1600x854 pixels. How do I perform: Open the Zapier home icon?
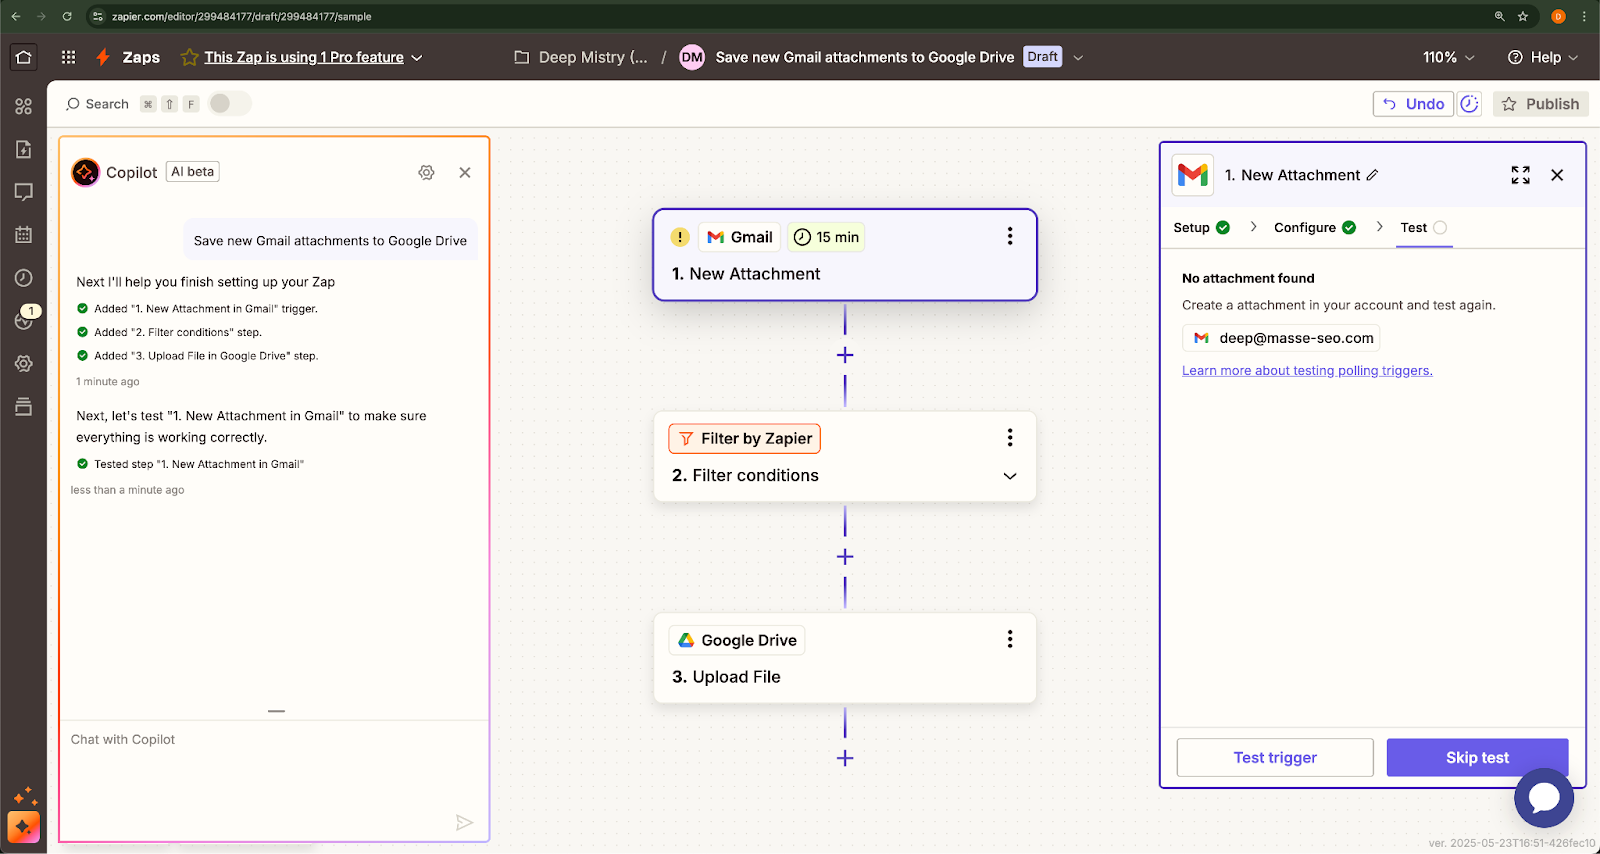tap(24, 57)
